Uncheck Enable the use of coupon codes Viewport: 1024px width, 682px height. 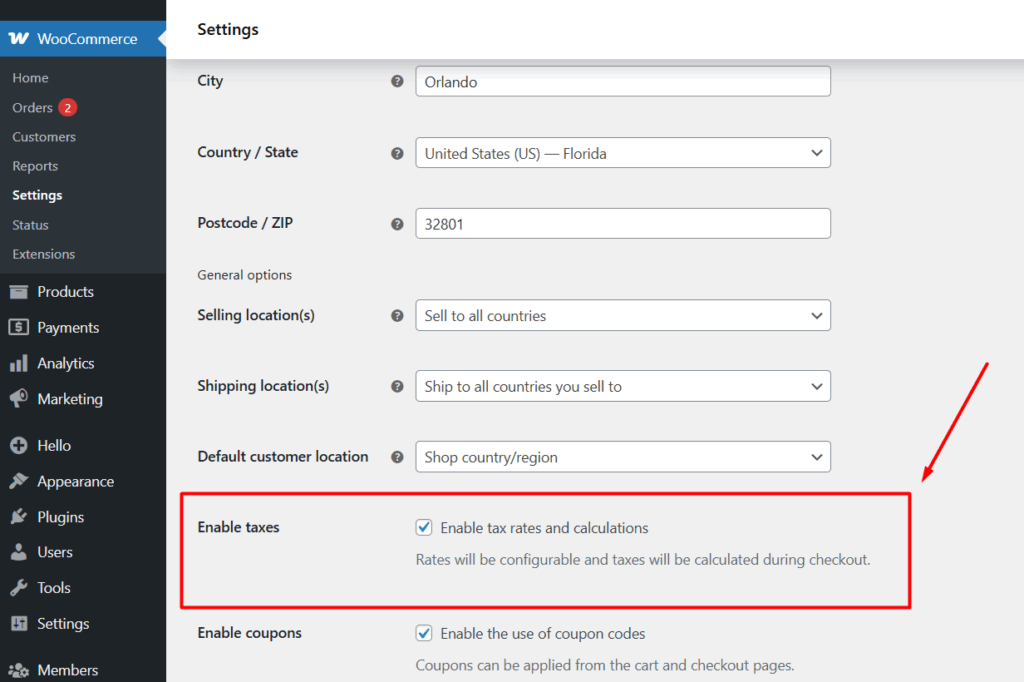tap(424, 633)
